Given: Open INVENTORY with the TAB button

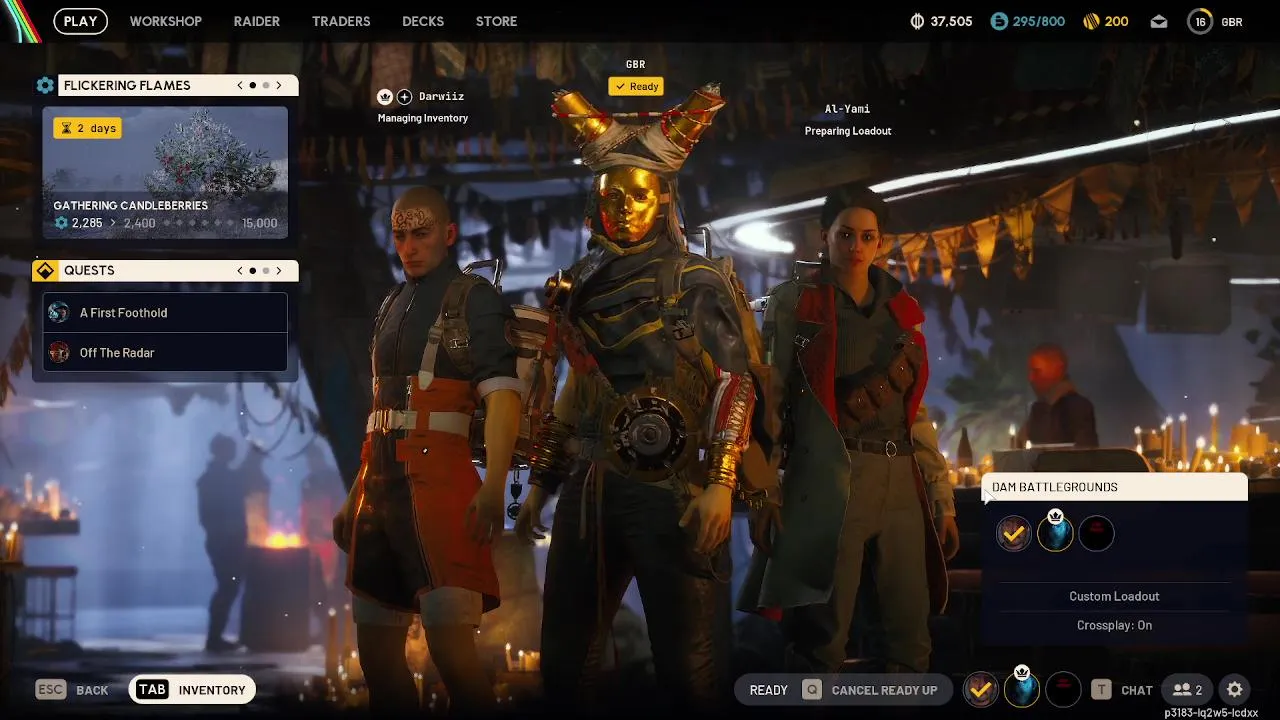Looking at the screenshot, I should pyautogui.click(x=192, y=690).
